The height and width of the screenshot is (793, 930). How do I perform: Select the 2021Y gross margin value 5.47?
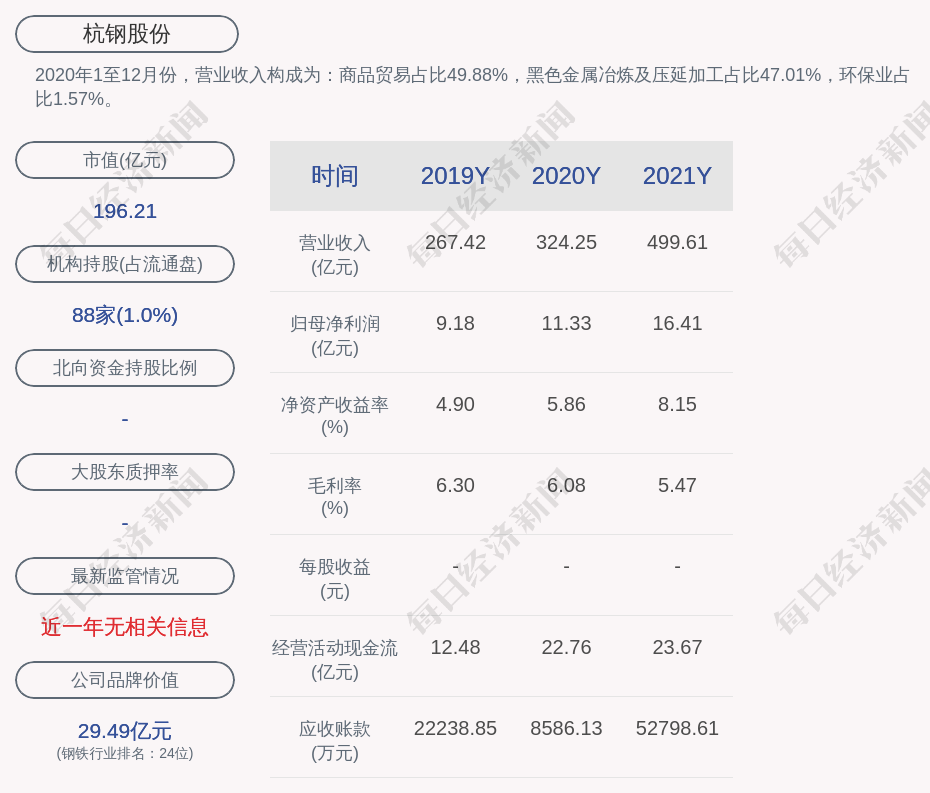pyautogui.click(x=677, y=485)
